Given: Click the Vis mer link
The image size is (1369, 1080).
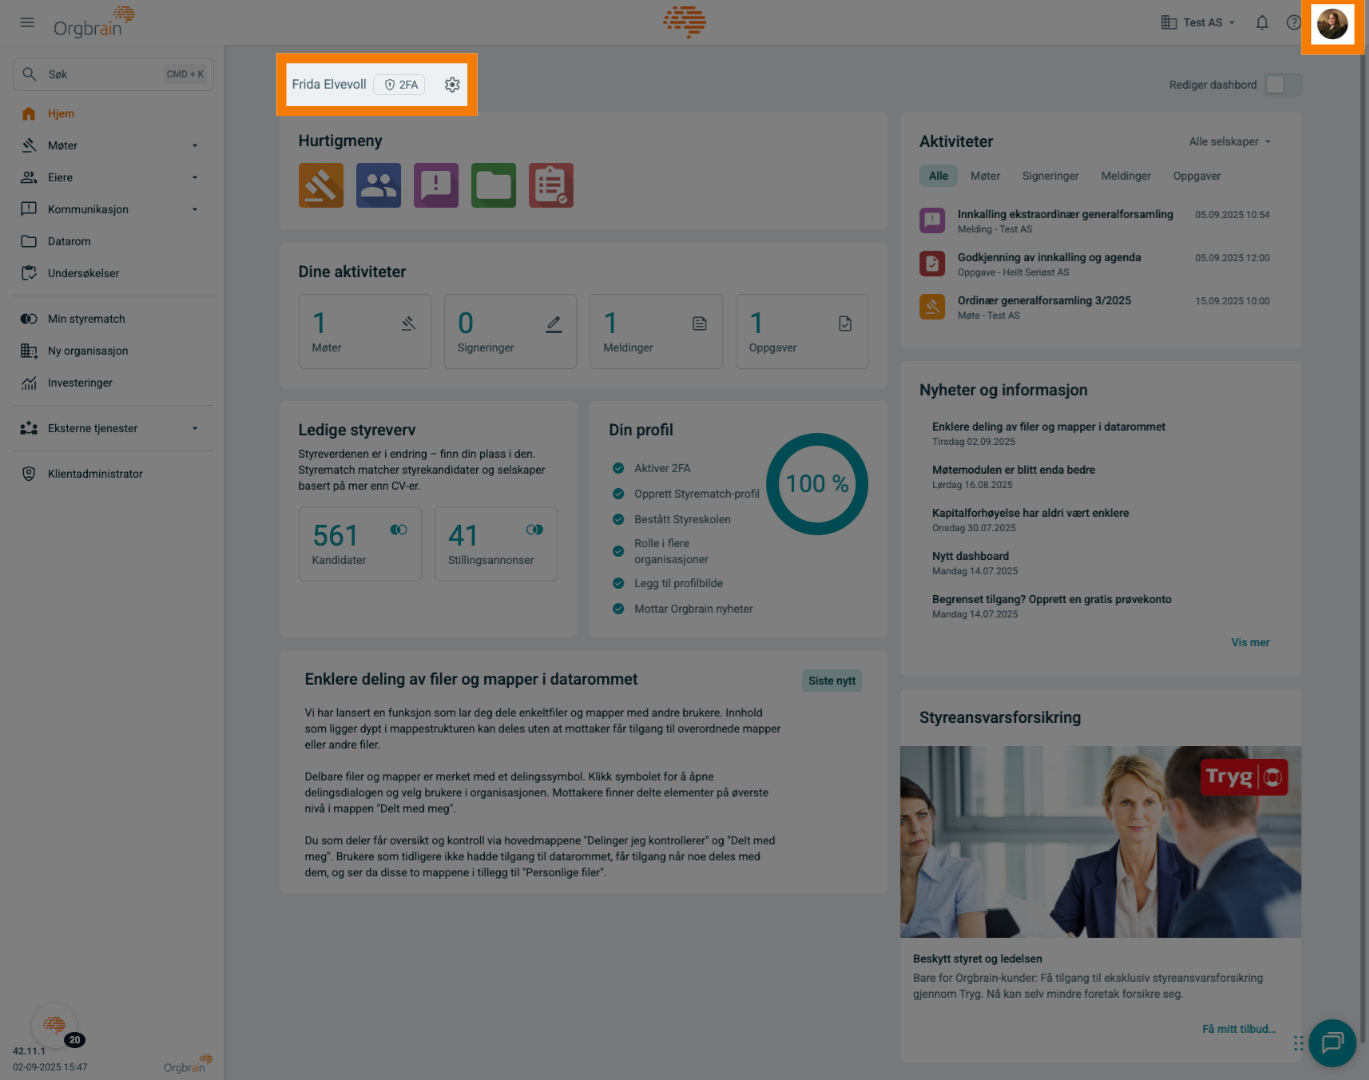Looking at the screenshot, I should pos(1250,642).
